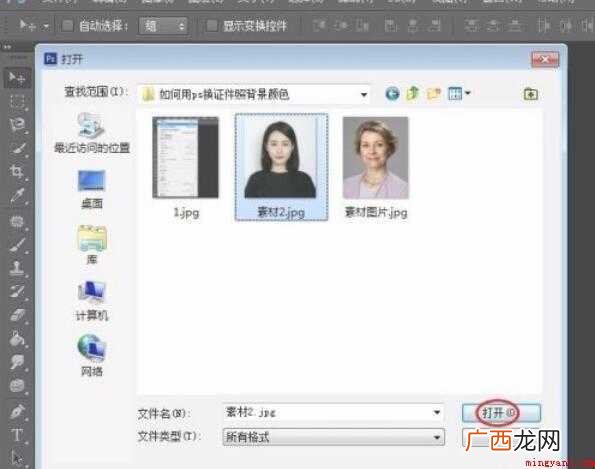Create a new folder in Open dialog
Screen dimensions: 595x469
tap(434, 93)
